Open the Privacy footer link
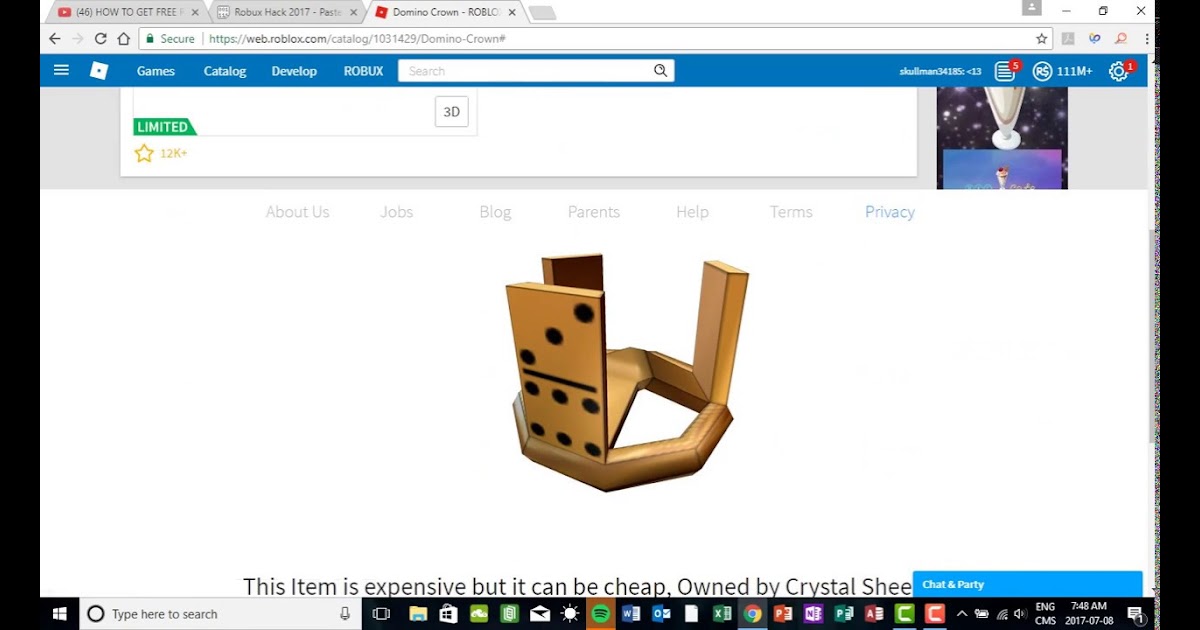 pos(890,212)
